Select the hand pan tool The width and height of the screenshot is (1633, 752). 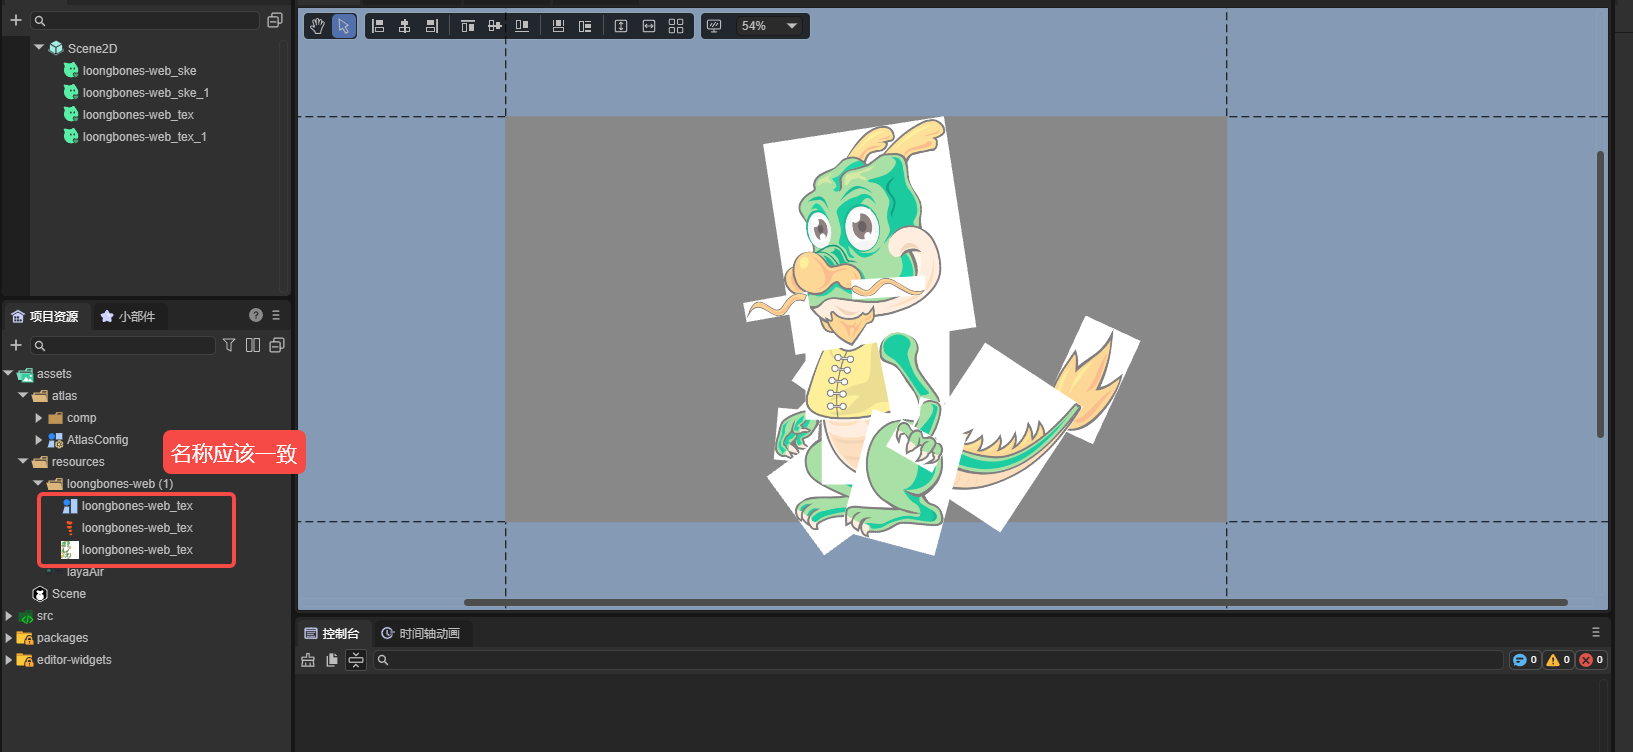coord(318,26)
